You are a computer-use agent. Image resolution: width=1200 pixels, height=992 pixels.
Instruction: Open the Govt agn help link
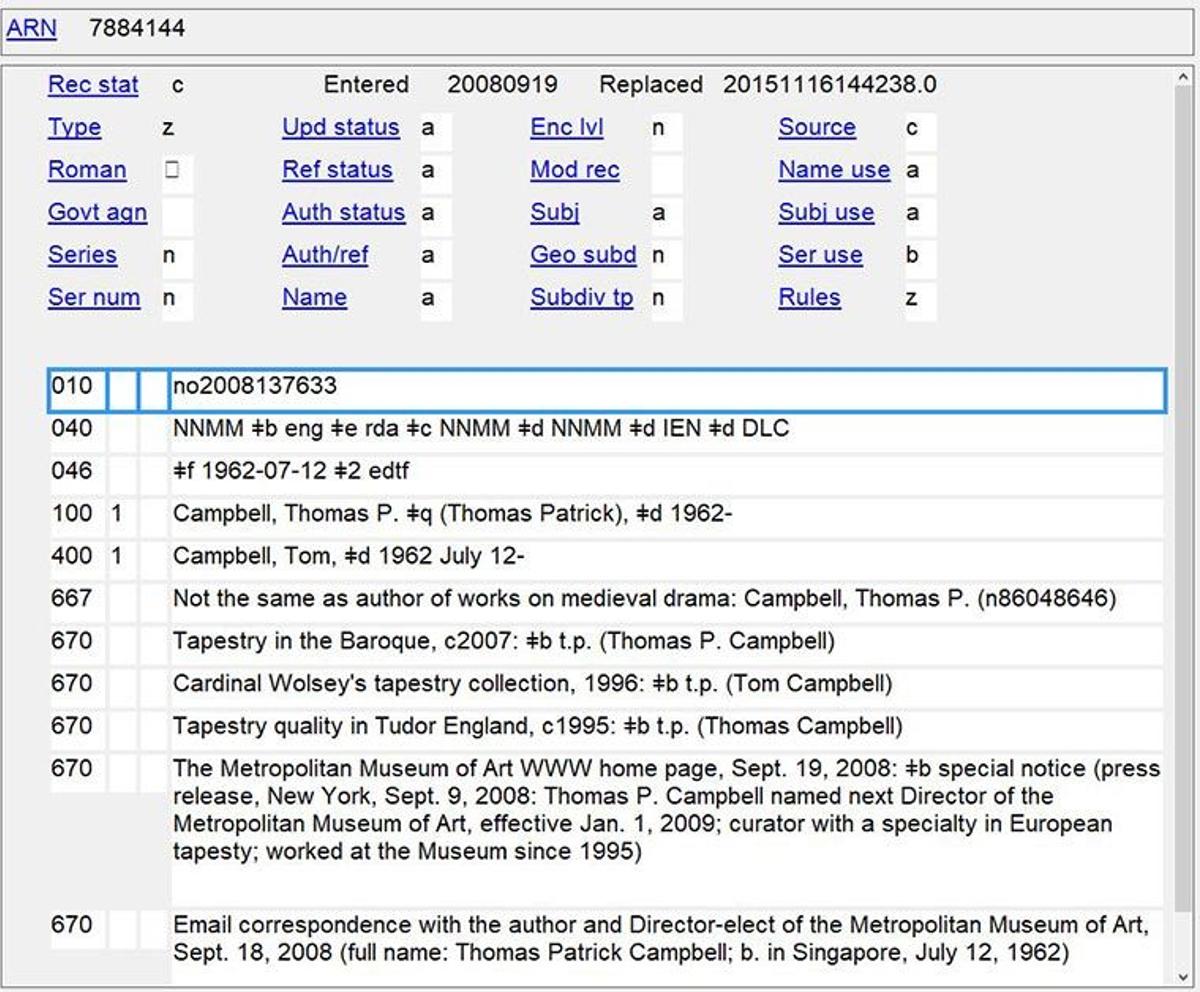96,213
